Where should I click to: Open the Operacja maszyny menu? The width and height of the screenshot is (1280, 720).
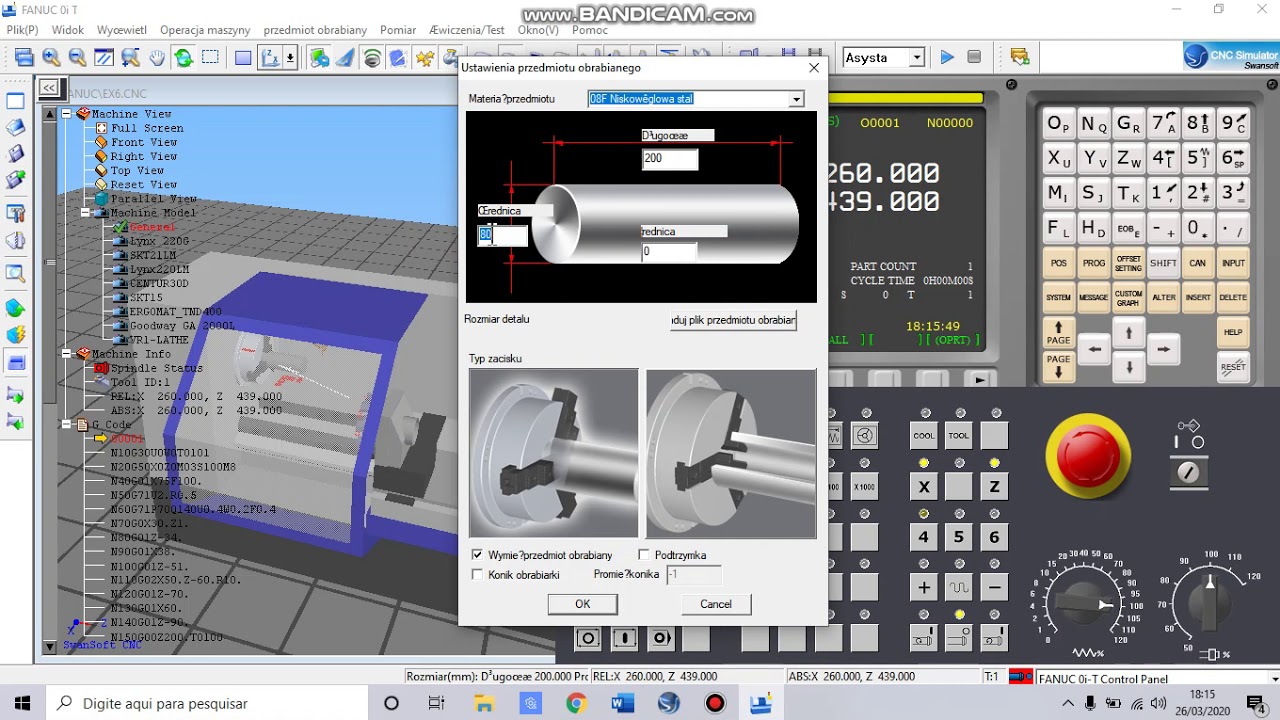coord(205,30)
